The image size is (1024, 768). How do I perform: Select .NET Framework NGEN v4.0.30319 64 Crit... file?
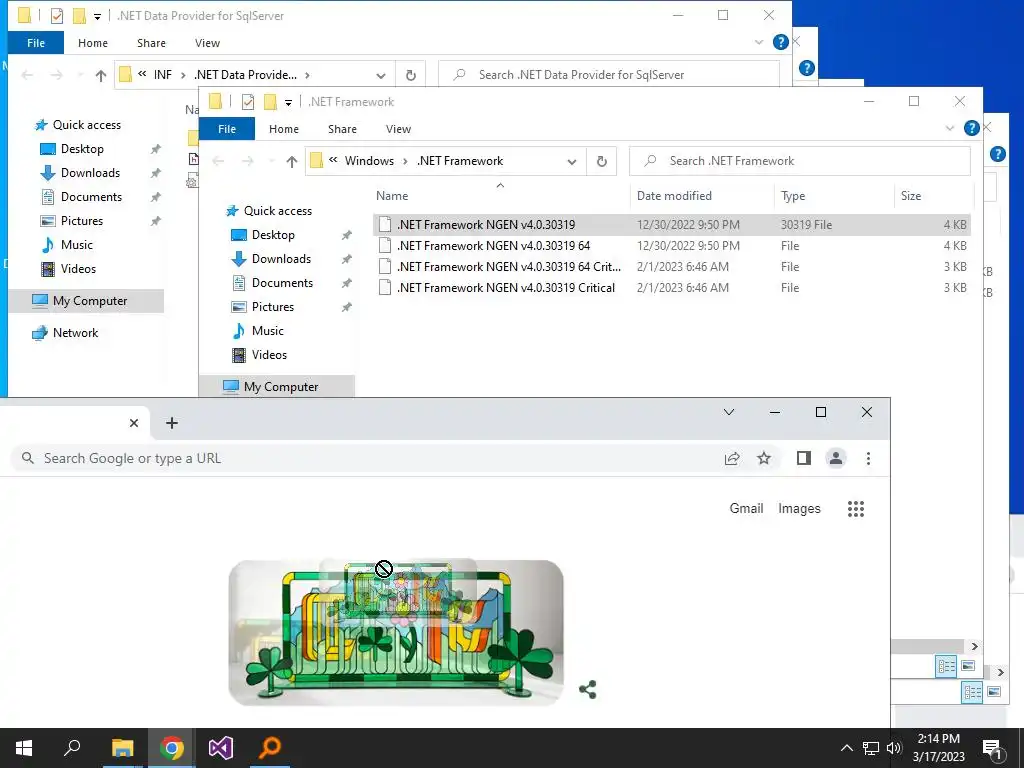click(671, 266)
